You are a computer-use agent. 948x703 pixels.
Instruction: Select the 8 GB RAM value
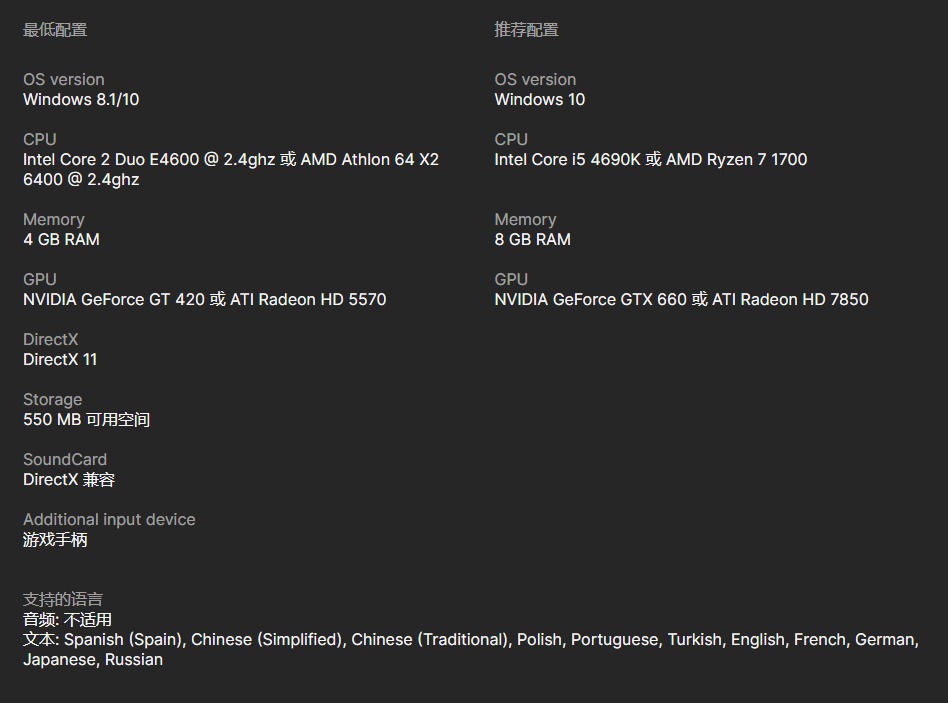pyautogui.click(x=533, y=239)
